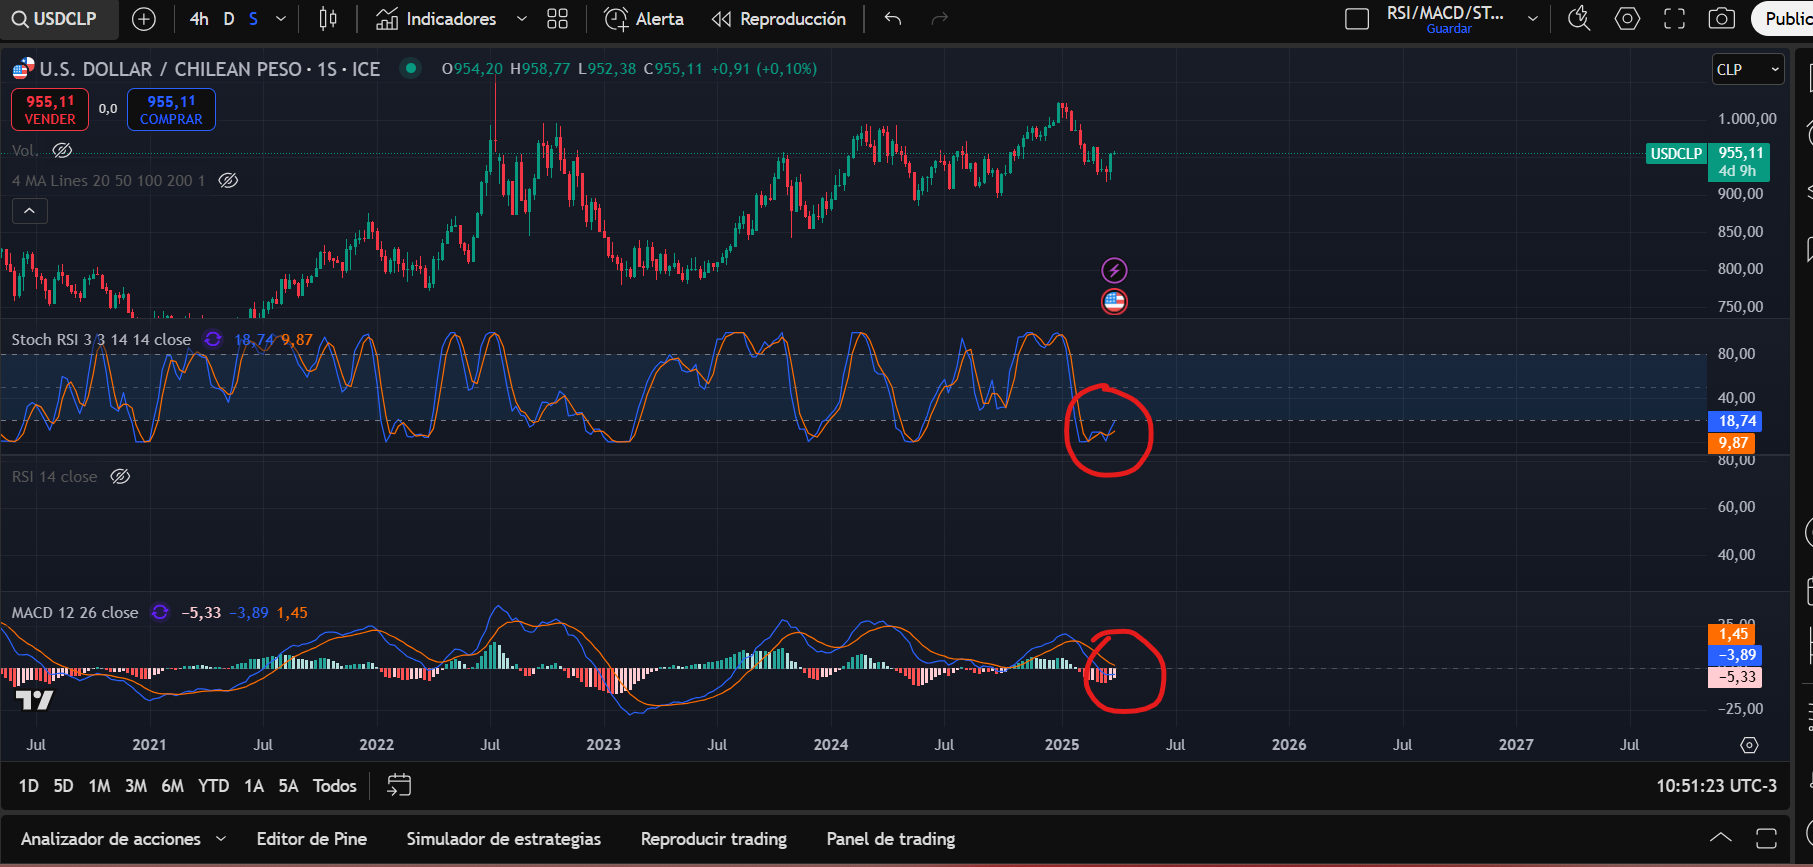Show the 4 MA Lines indicator
Viewport: 1813px width, 867px height.
[x=228, y=181]
